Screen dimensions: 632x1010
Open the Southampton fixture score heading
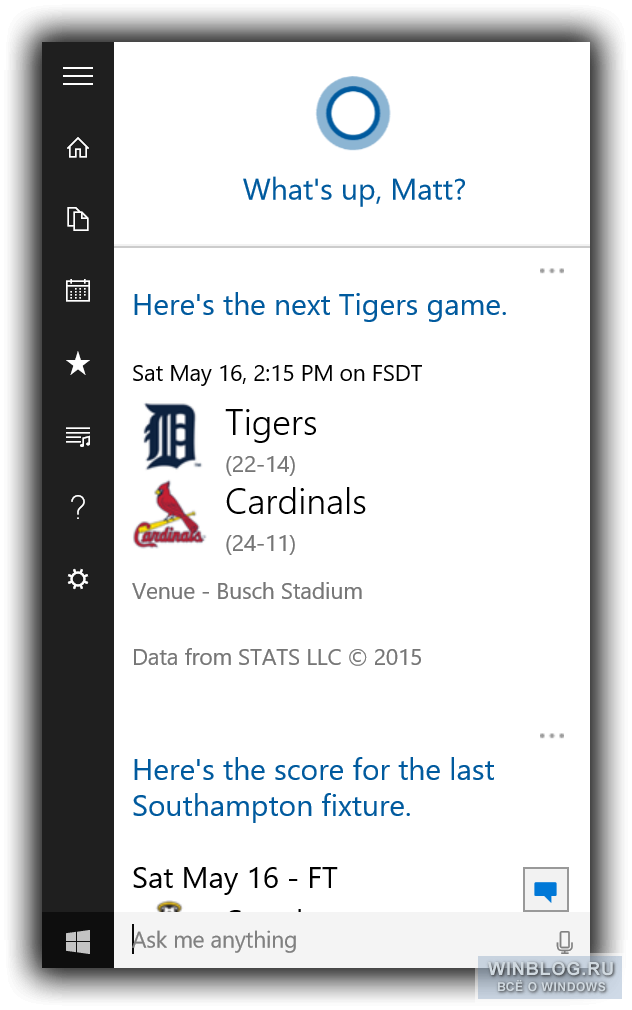point(313,788)
